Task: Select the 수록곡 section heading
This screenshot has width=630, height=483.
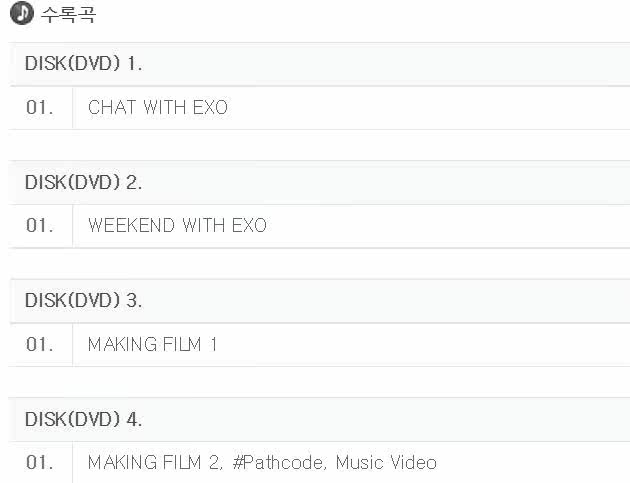Action: click(x=68, y=16)
